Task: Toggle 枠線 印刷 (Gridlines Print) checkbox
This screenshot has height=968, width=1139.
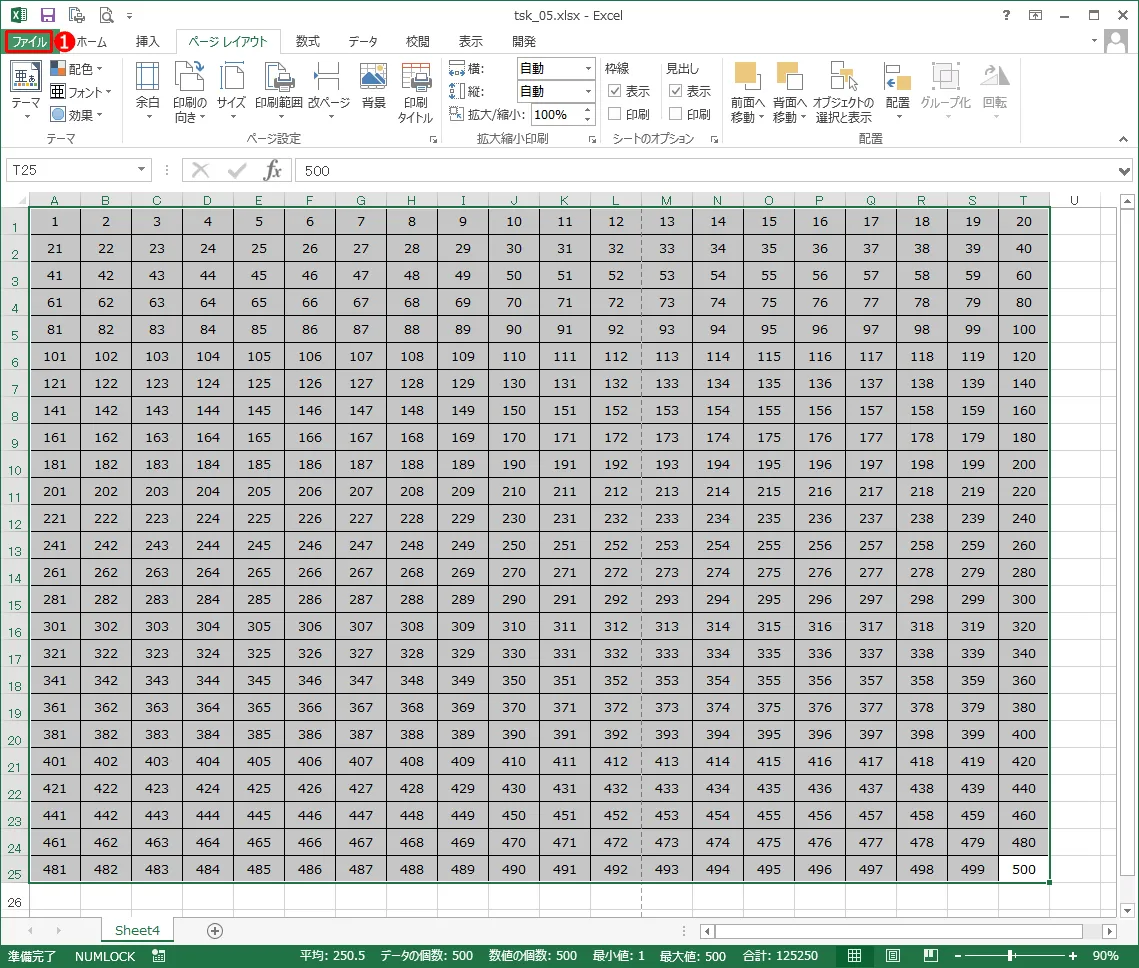Action: click(615, 114)
